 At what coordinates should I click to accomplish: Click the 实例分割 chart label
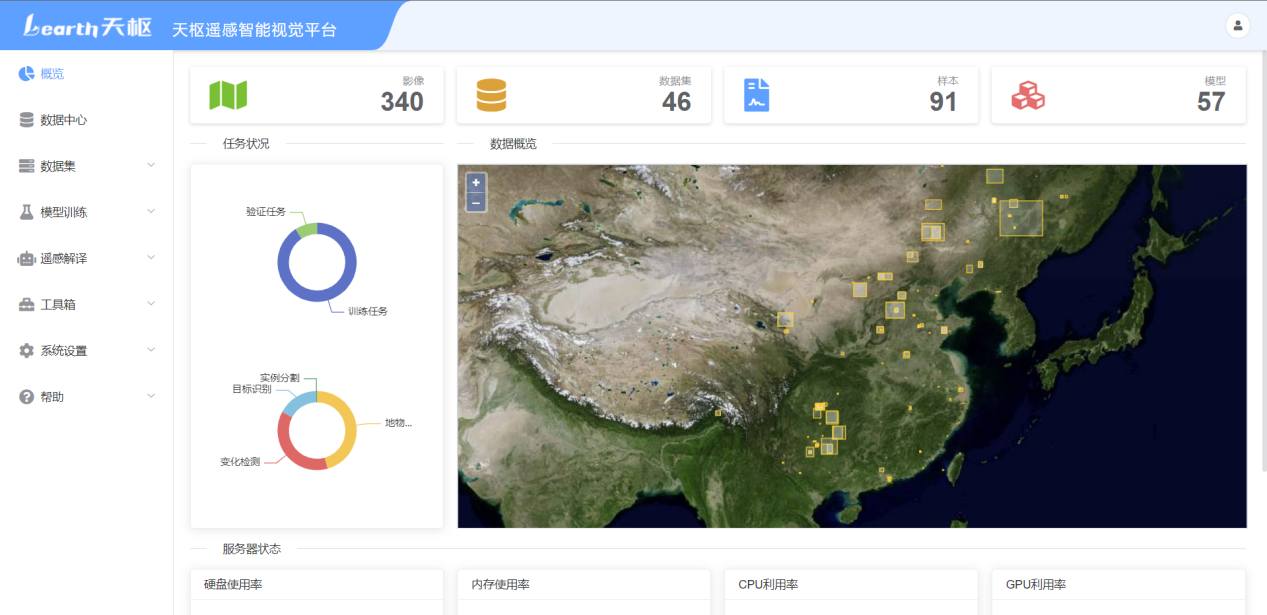(279, 378)
